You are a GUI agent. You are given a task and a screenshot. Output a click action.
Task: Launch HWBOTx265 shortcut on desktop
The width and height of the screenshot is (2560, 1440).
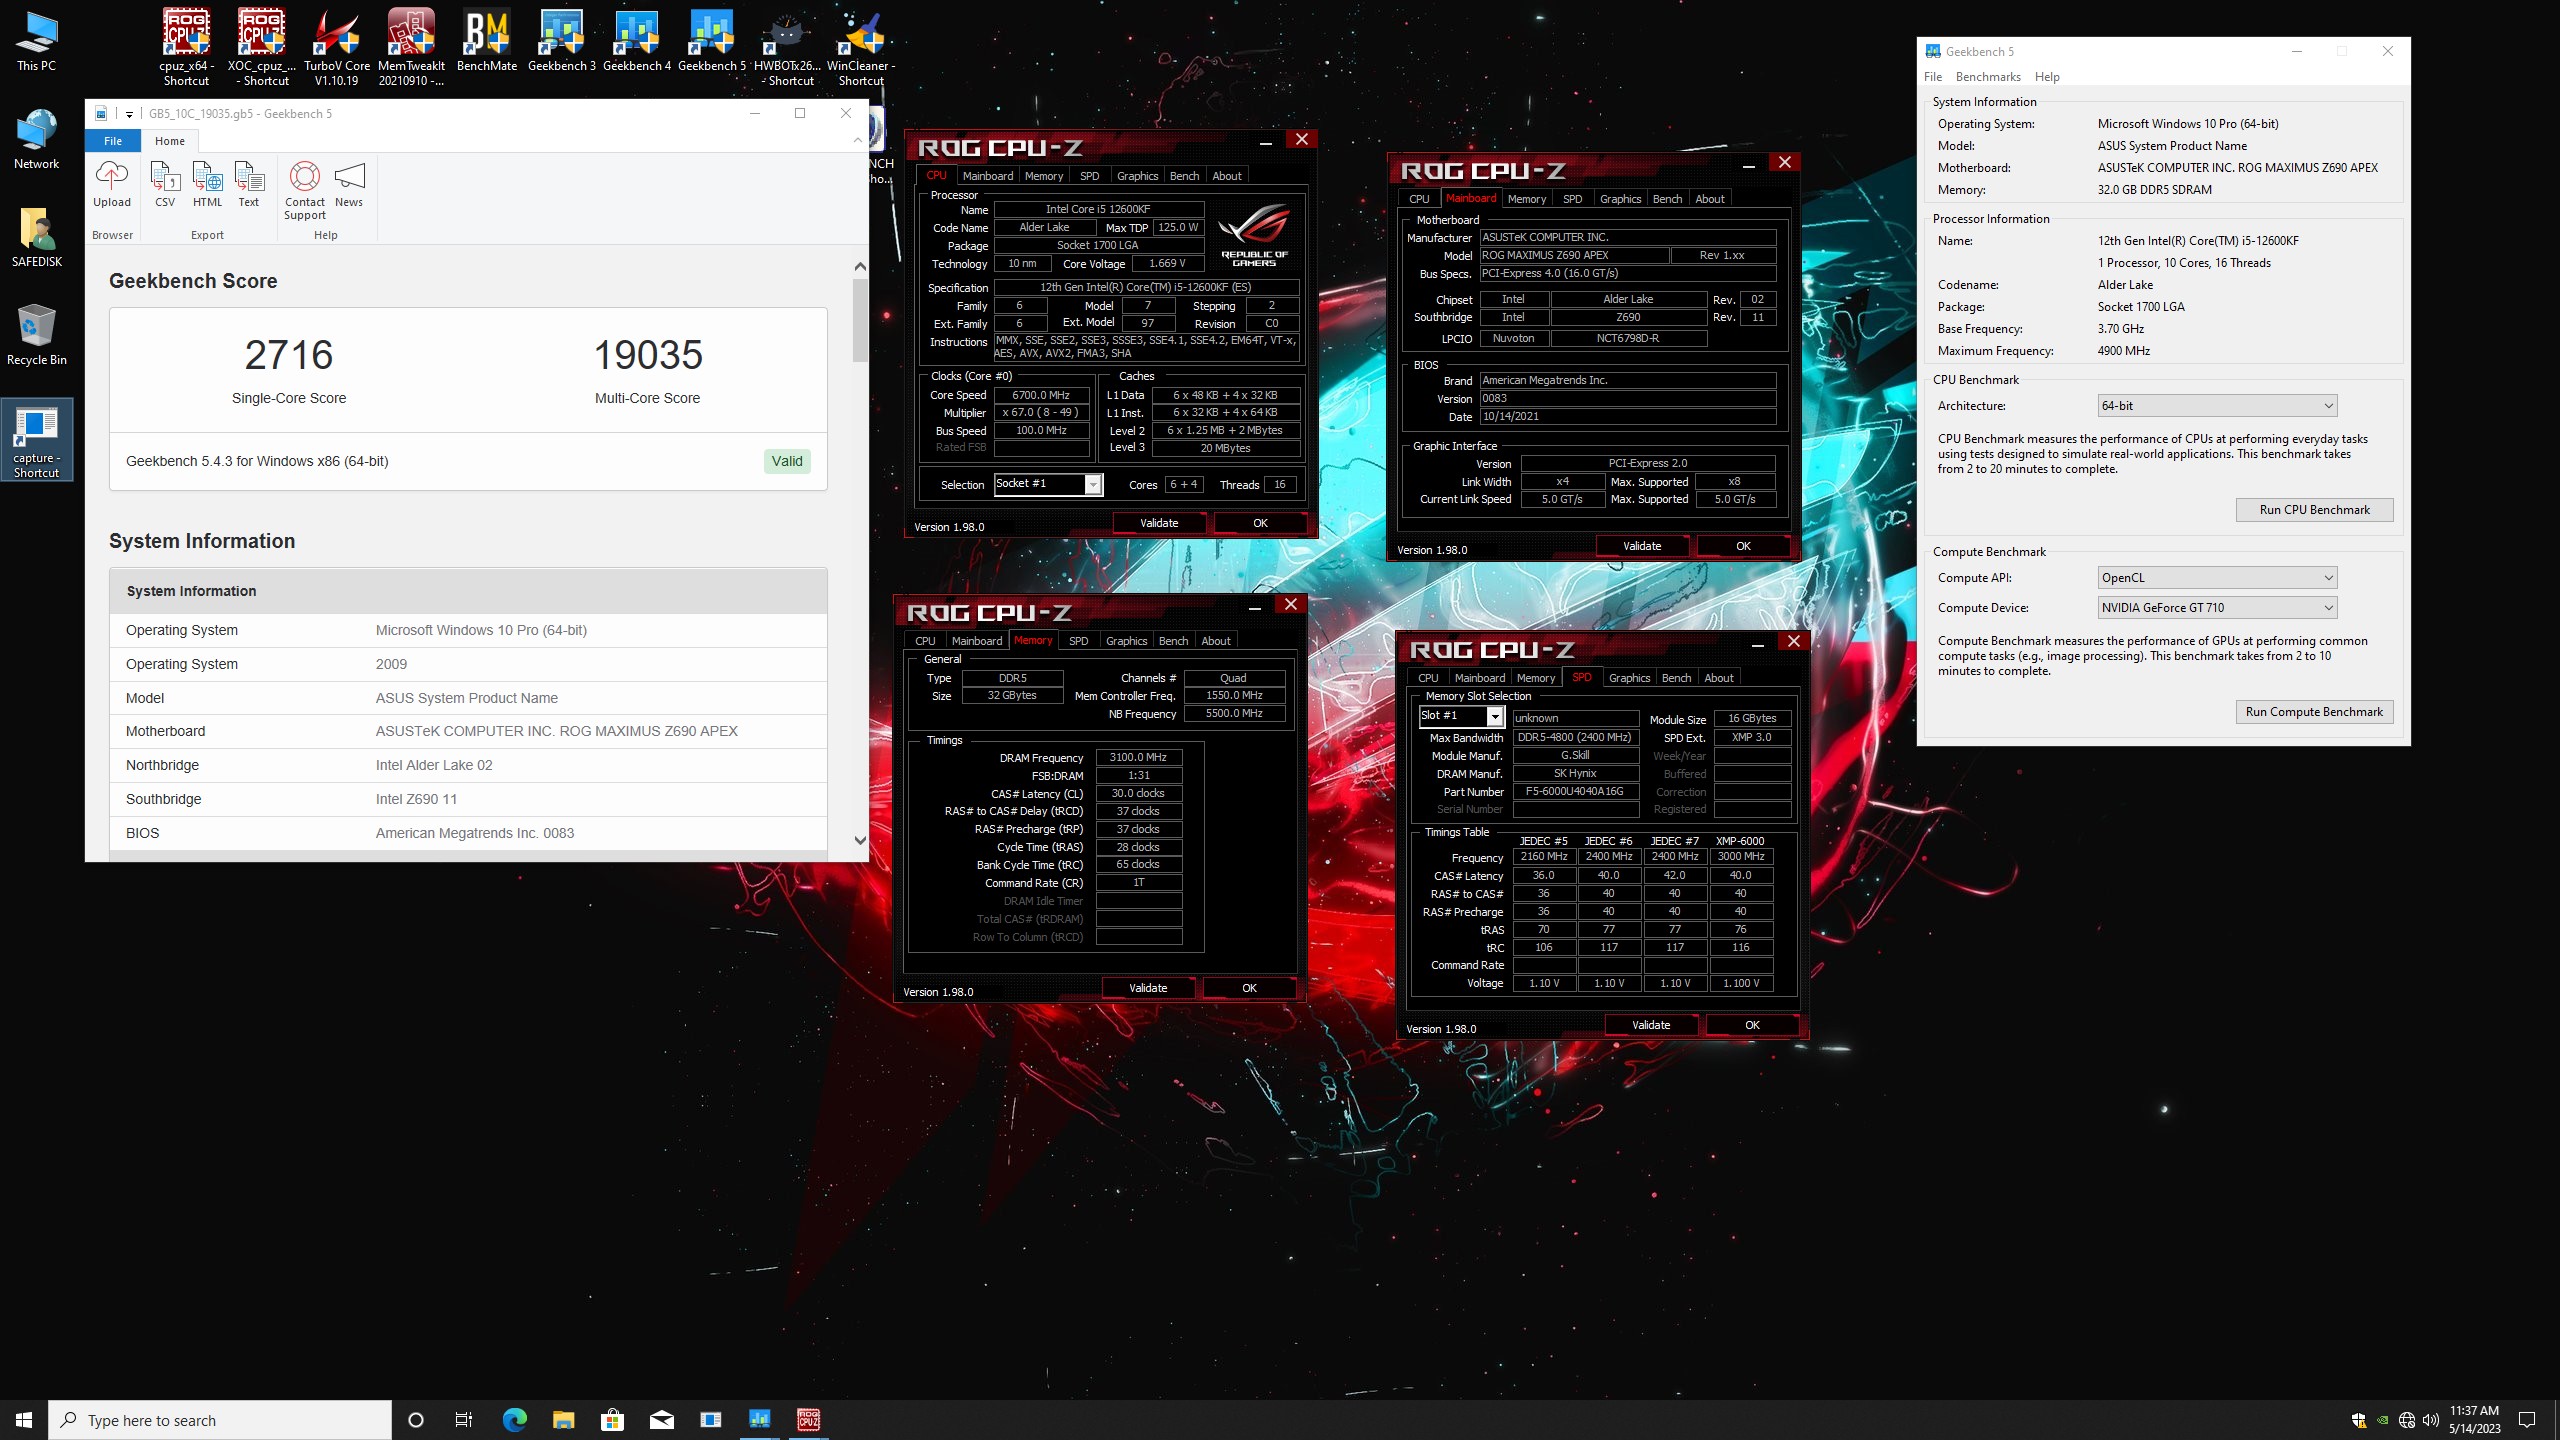click(x=786, y=47)
